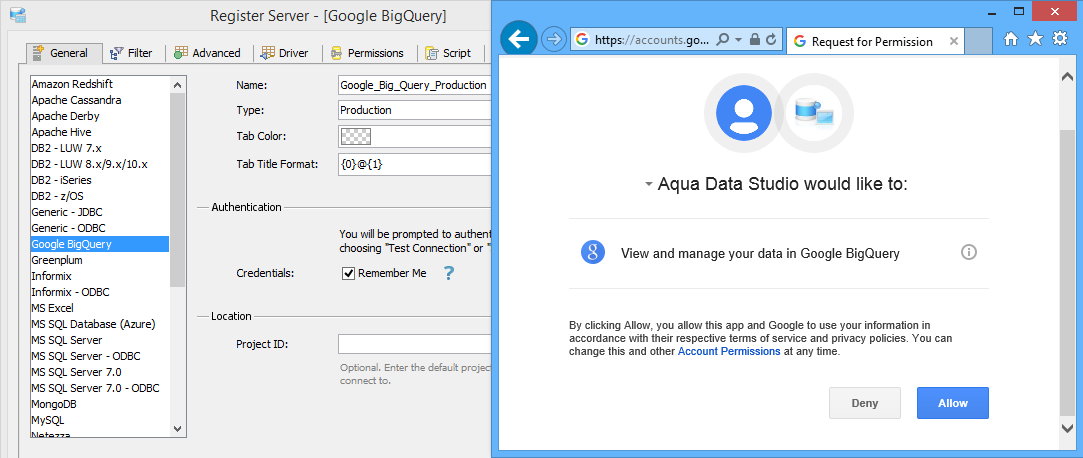Screen dimensions: 1083x458
Task: Click the Tab Color swatch
Action: [x=354, y=137]
